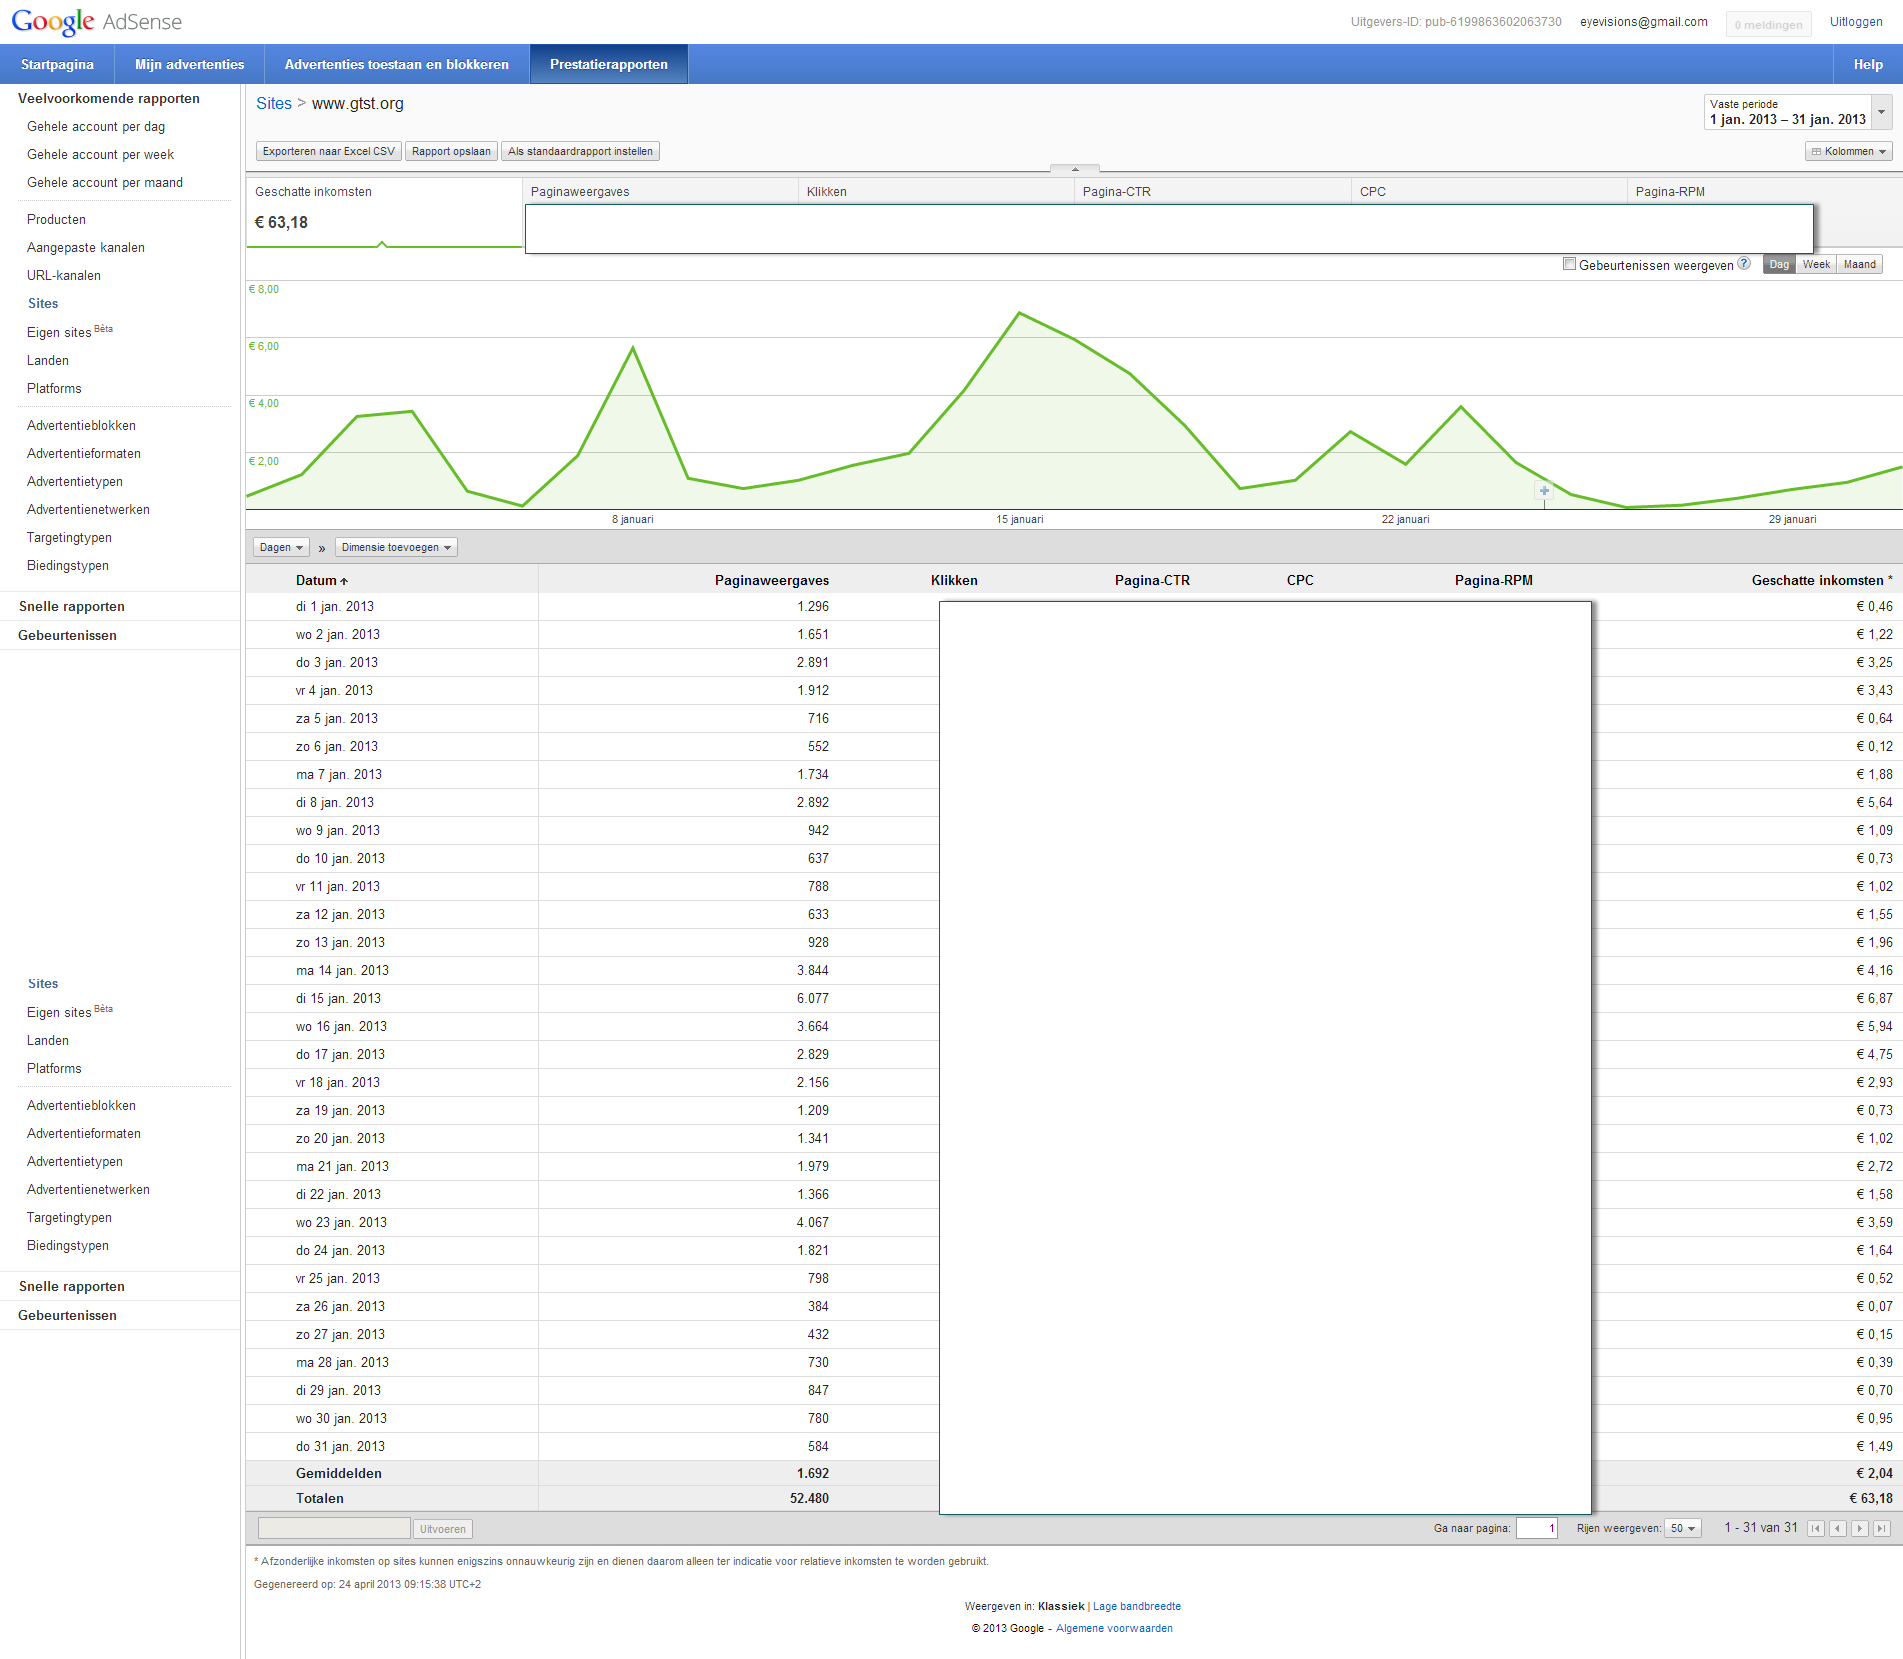Click the eyevisions@gmail.com account label
1903x1659 pixels.
[x=1644, y=22]
